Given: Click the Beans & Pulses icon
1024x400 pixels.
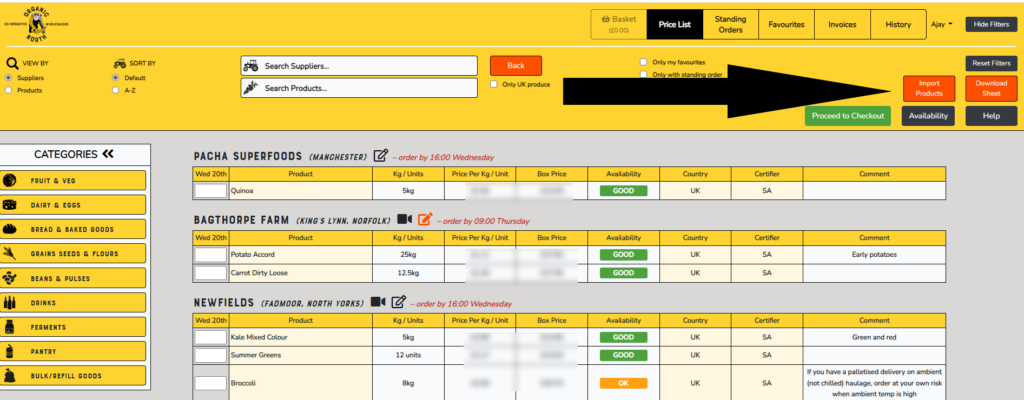Looking at the screenshot, I should coord(10,278).
